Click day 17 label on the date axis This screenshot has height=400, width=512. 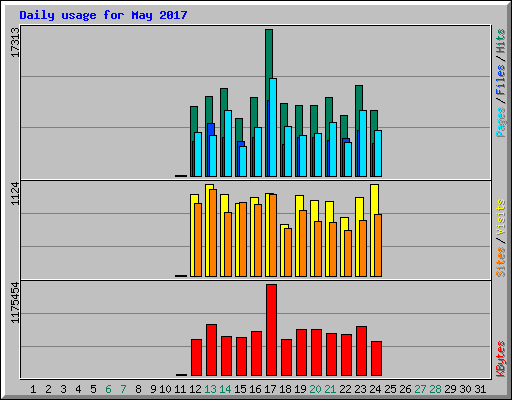(x=270, y=389)
